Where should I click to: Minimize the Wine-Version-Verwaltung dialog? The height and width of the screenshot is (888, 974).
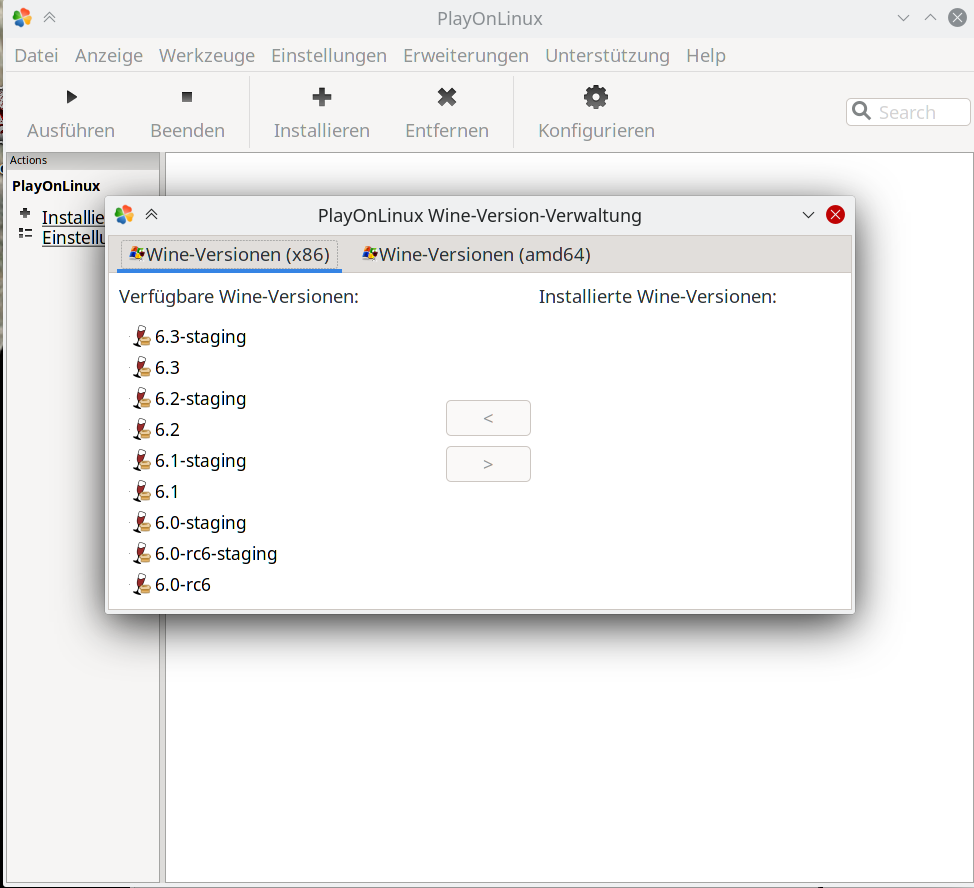coord(808,215)
